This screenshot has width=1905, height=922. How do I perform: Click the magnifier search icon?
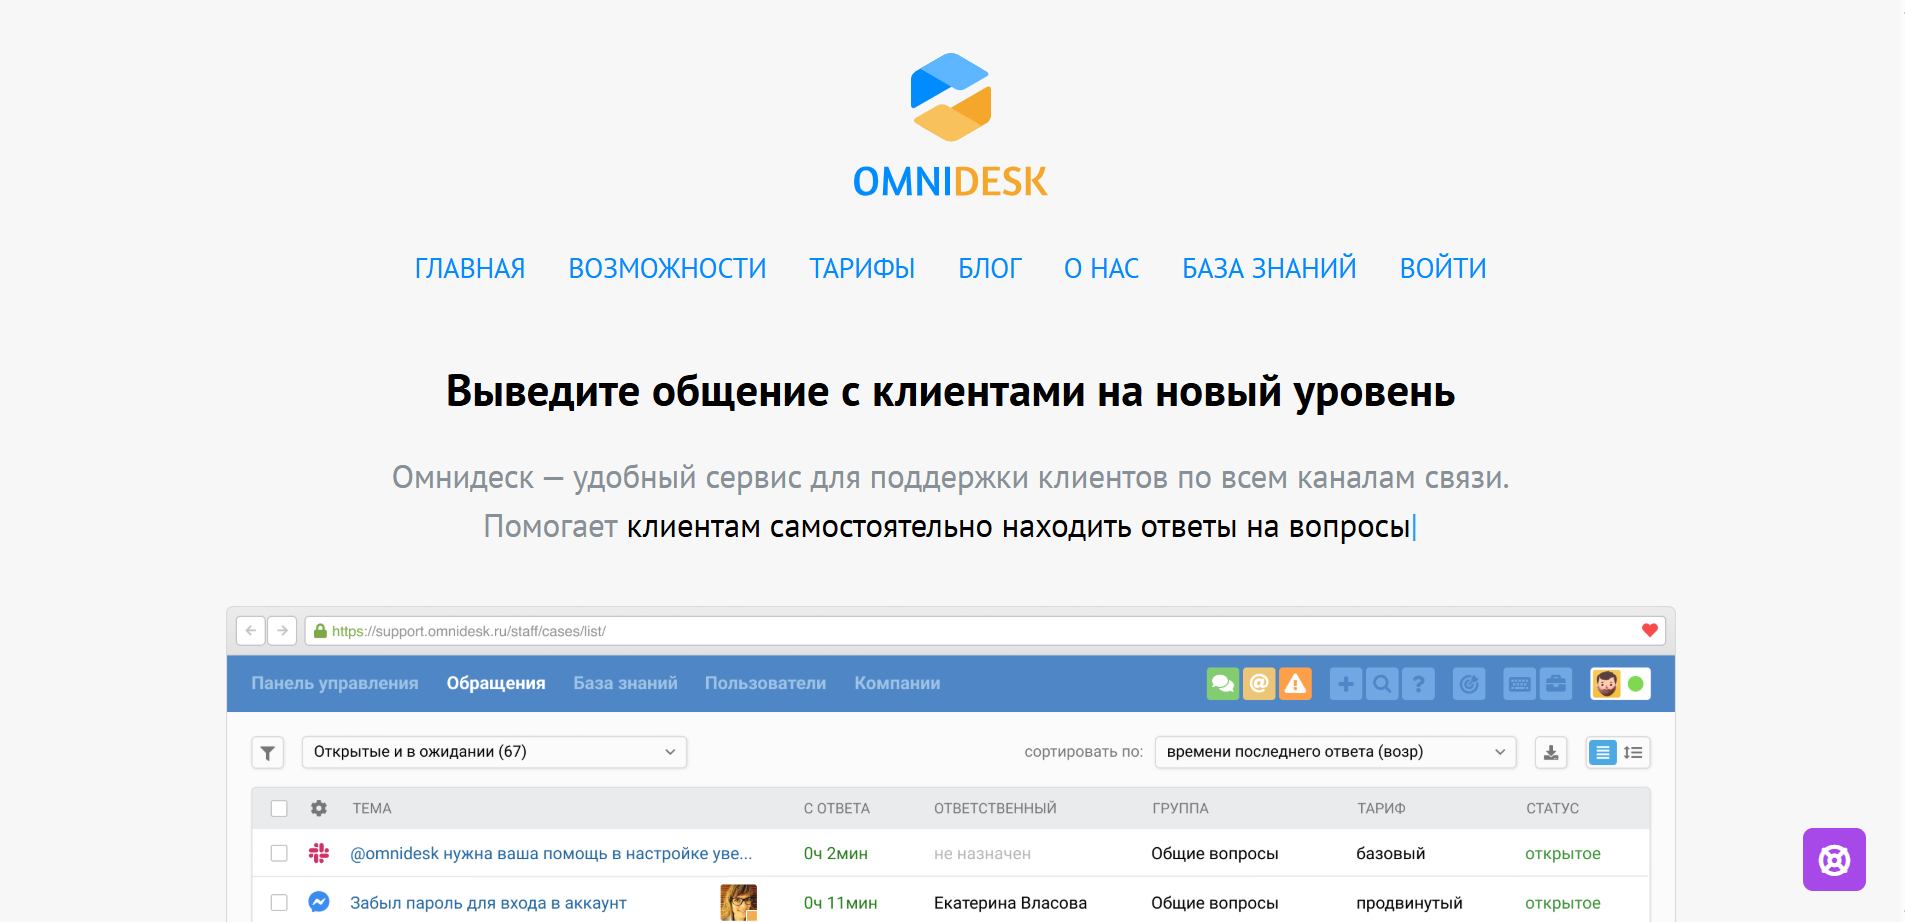[x=1382, y=684]
